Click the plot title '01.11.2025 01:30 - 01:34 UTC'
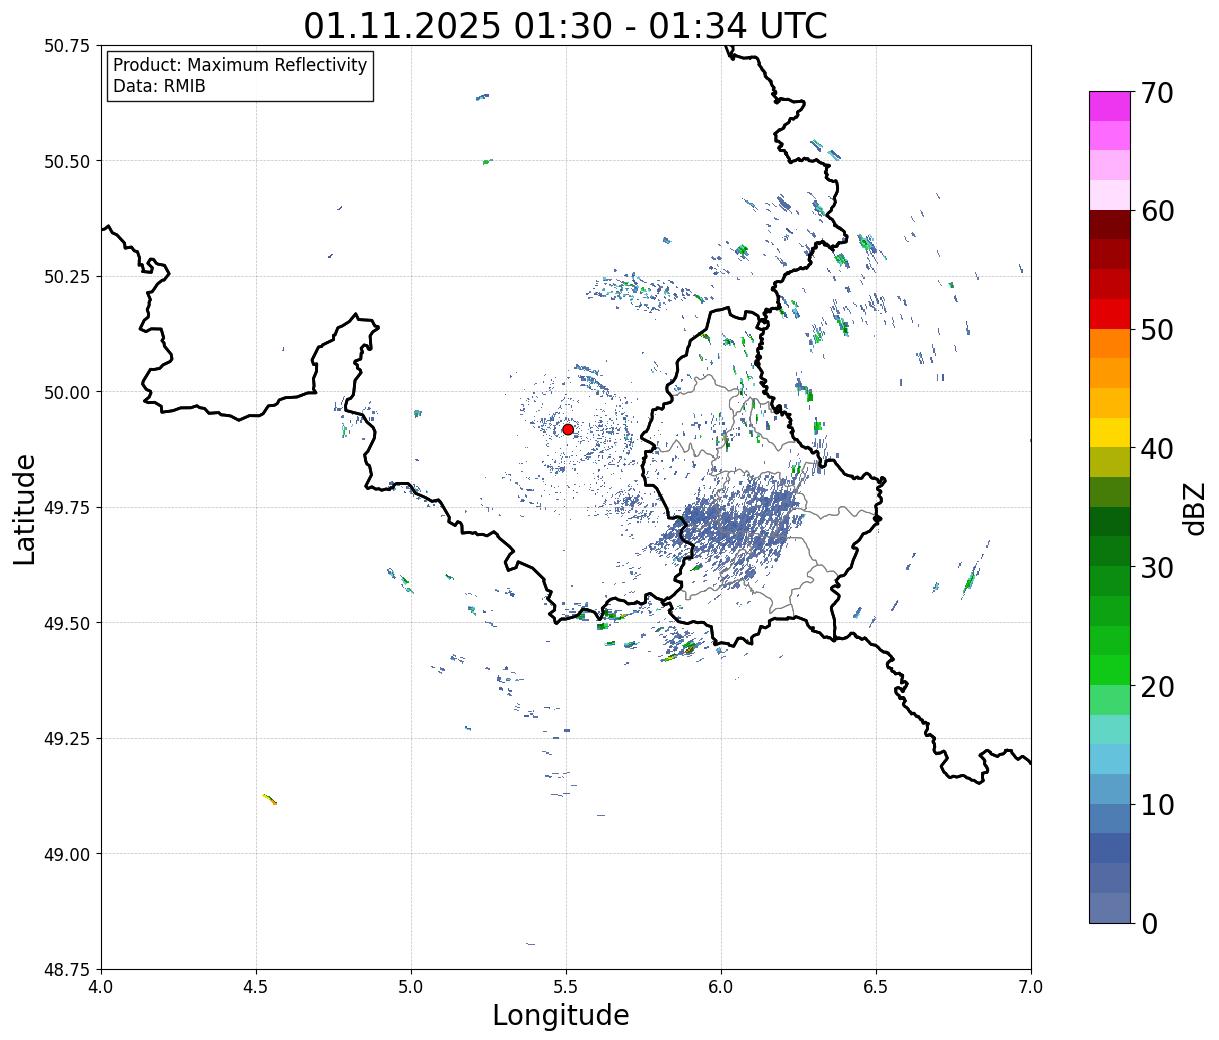Viewport: 1219px width, 1040px height. click(x=565, y=25)
